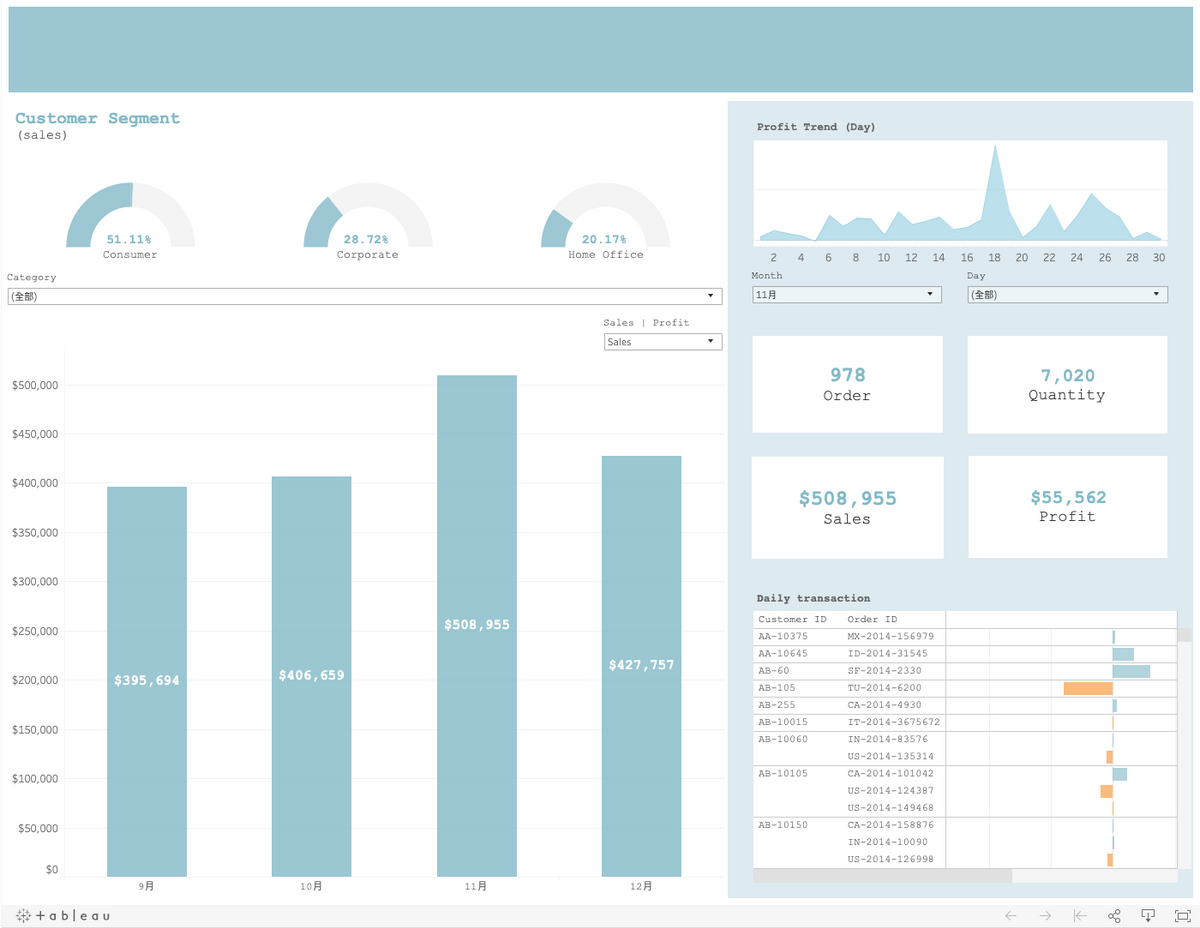Click the Daily transaction horizontal scrollbar
The width and height of the screenshot is (1200, 928).
[880, 876]
